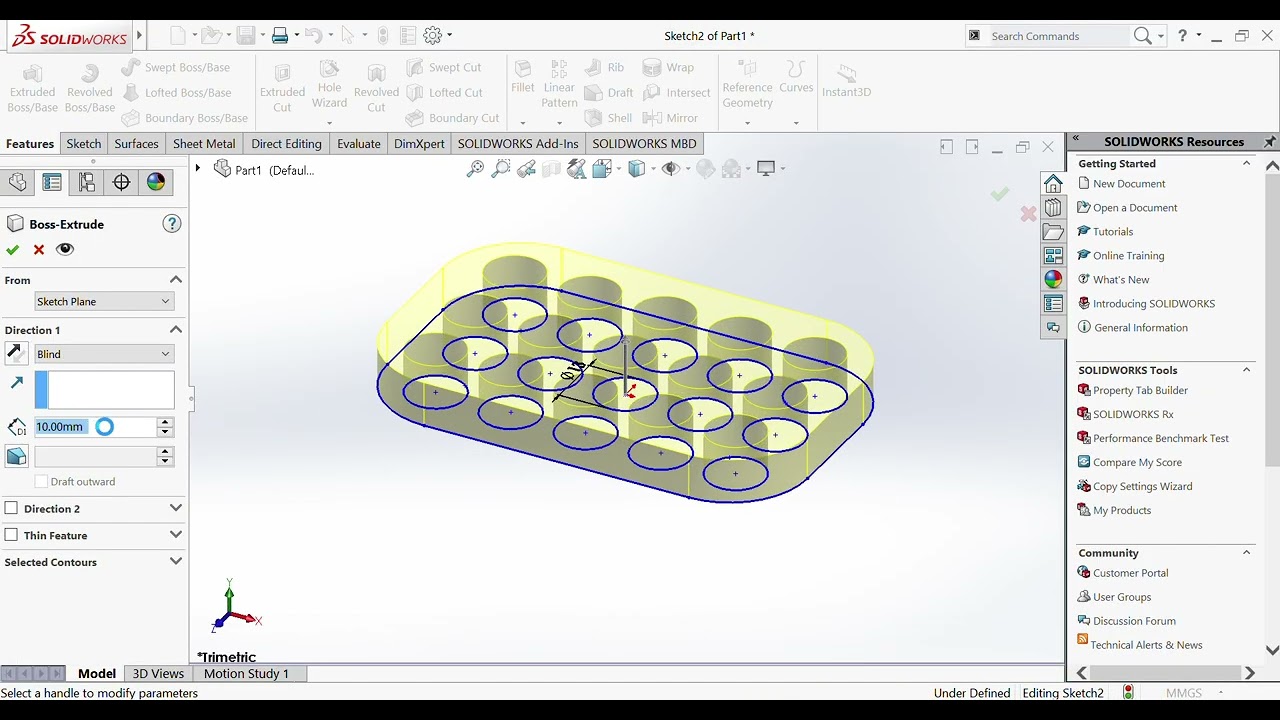Increase depth with the spinner up arrow
The width and height of the screenshot is (1280, 720).
pyautogui.click(x=165, y=422)
